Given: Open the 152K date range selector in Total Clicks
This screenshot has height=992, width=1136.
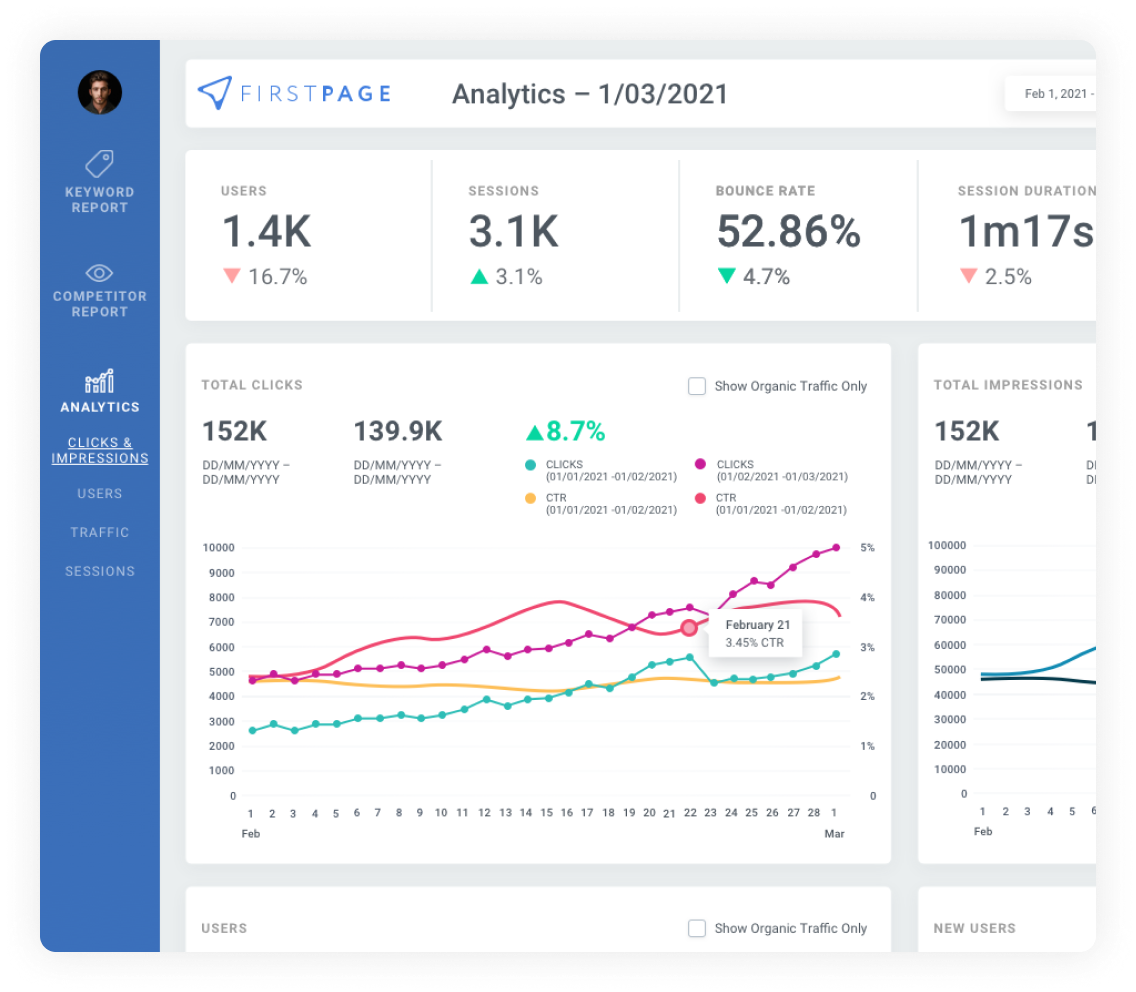Looking at the screenshot, I should click(x=245, y=472).
